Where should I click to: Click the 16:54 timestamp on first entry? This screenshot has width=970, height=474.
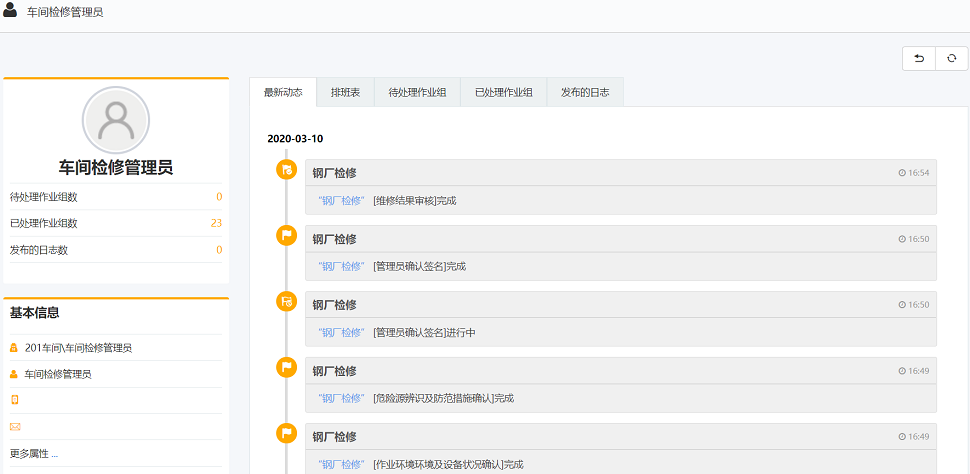coord(914,173)
